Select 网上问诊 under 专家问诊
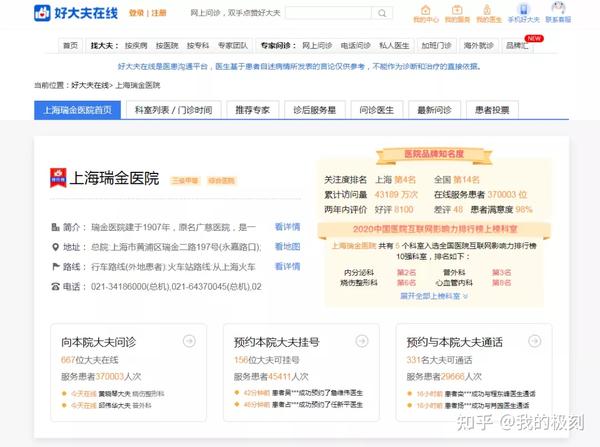Screen dimensions: 600x447 pos(317,46)
